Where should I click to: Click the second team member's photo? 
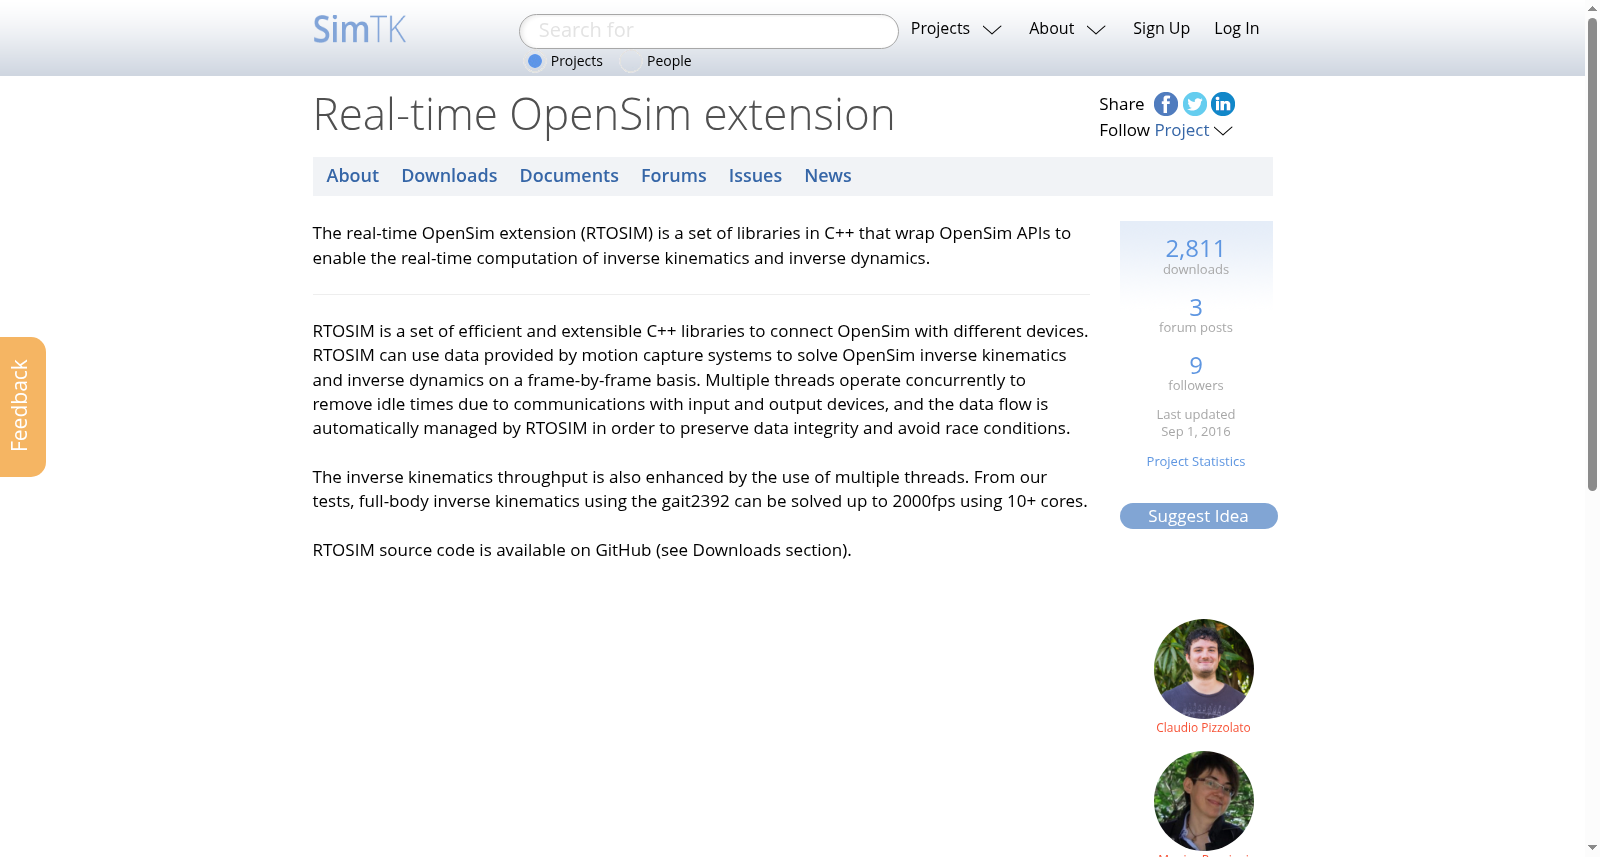1203,801
